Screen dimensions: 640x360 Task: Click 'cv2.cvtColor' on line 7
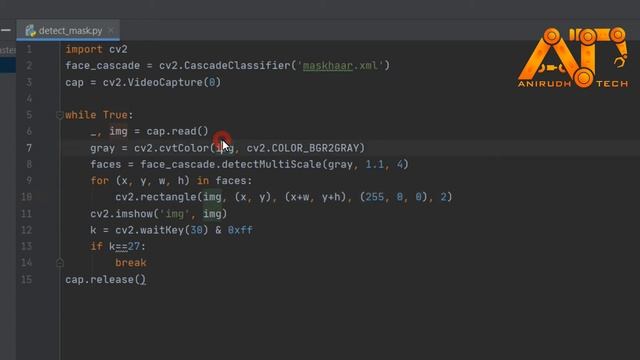click(171, 148)
